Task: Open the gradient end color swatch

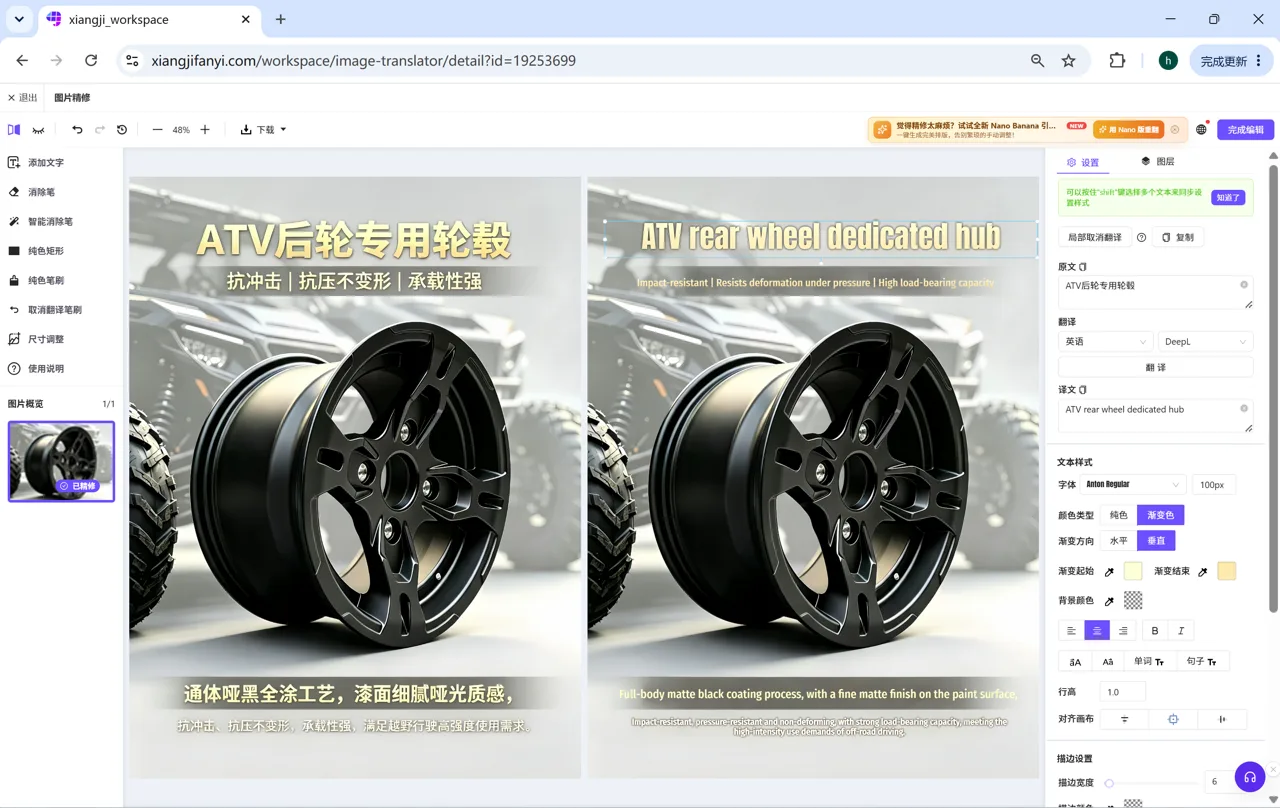Action: click(x=1227, y=572)
